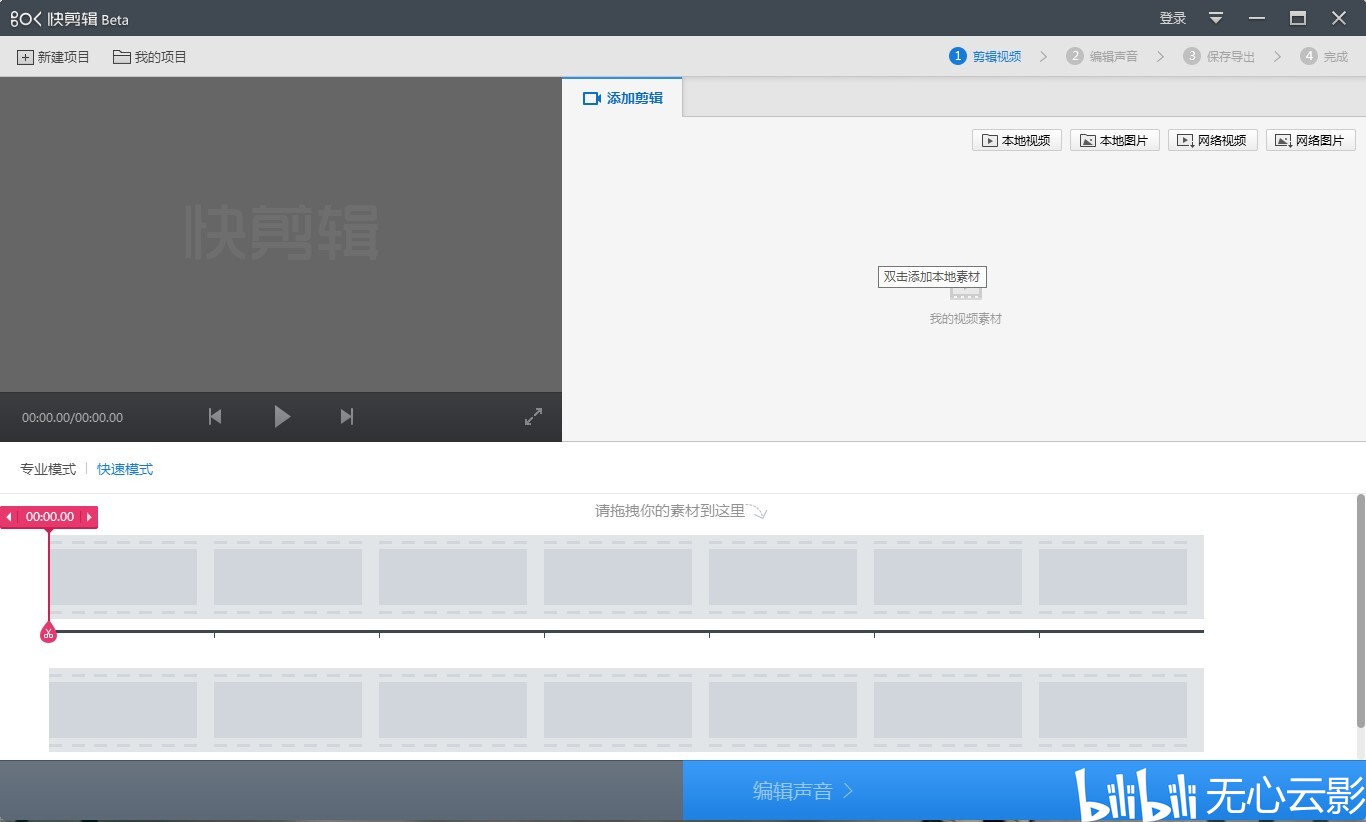Click the 我的视频素材 placeholder icon

tap(966, 292)
